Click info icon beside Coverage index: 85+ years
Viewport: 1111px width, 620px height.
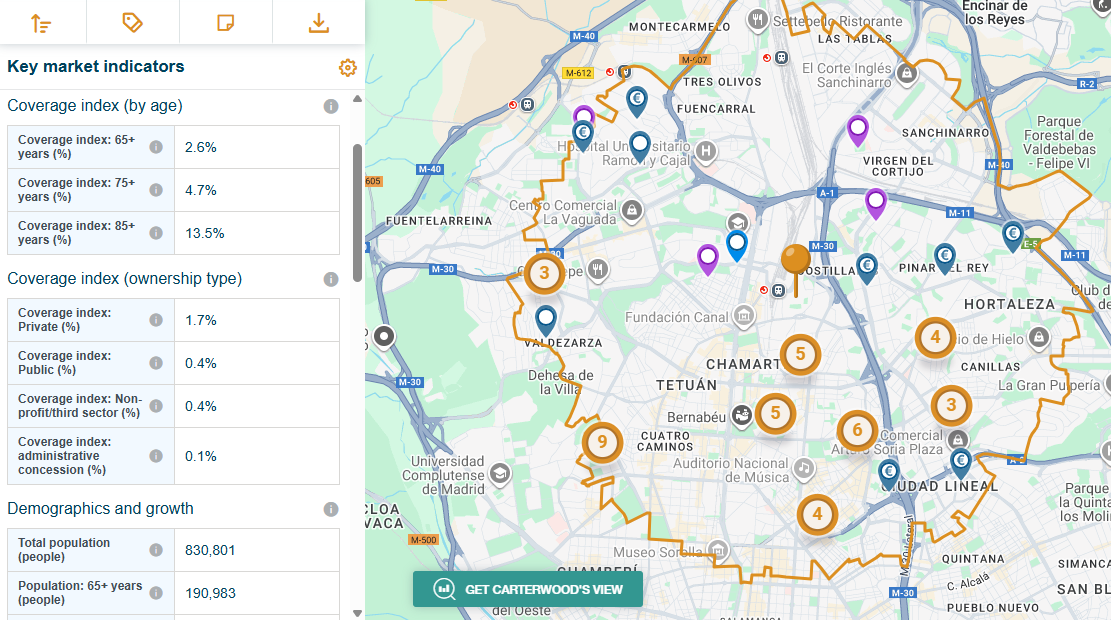[x=156, y=232]
